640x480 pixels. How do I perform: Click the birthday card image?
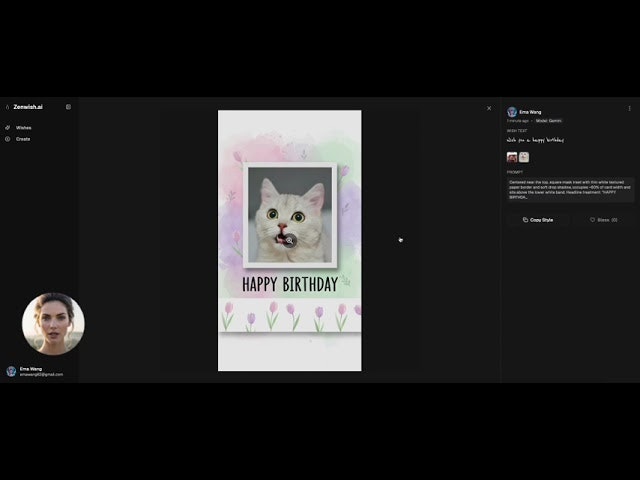[289, 241]
